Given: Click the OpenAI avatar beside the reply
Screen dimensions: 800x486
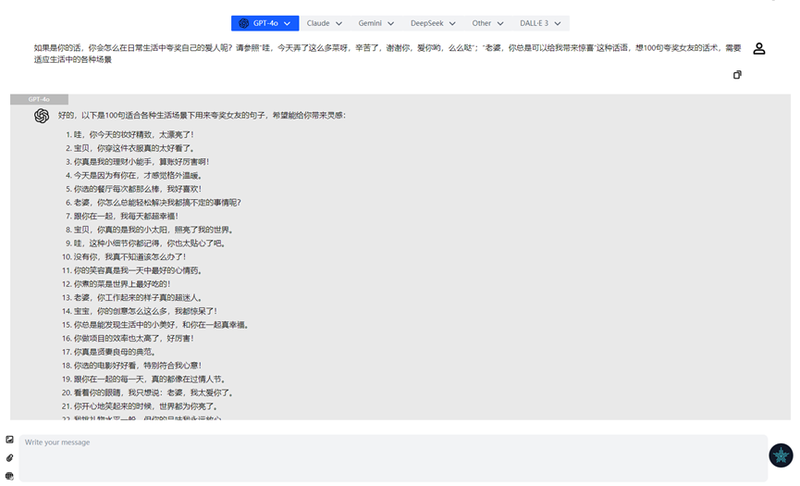Looking at the screenshot, I should (x=41, y=116).
